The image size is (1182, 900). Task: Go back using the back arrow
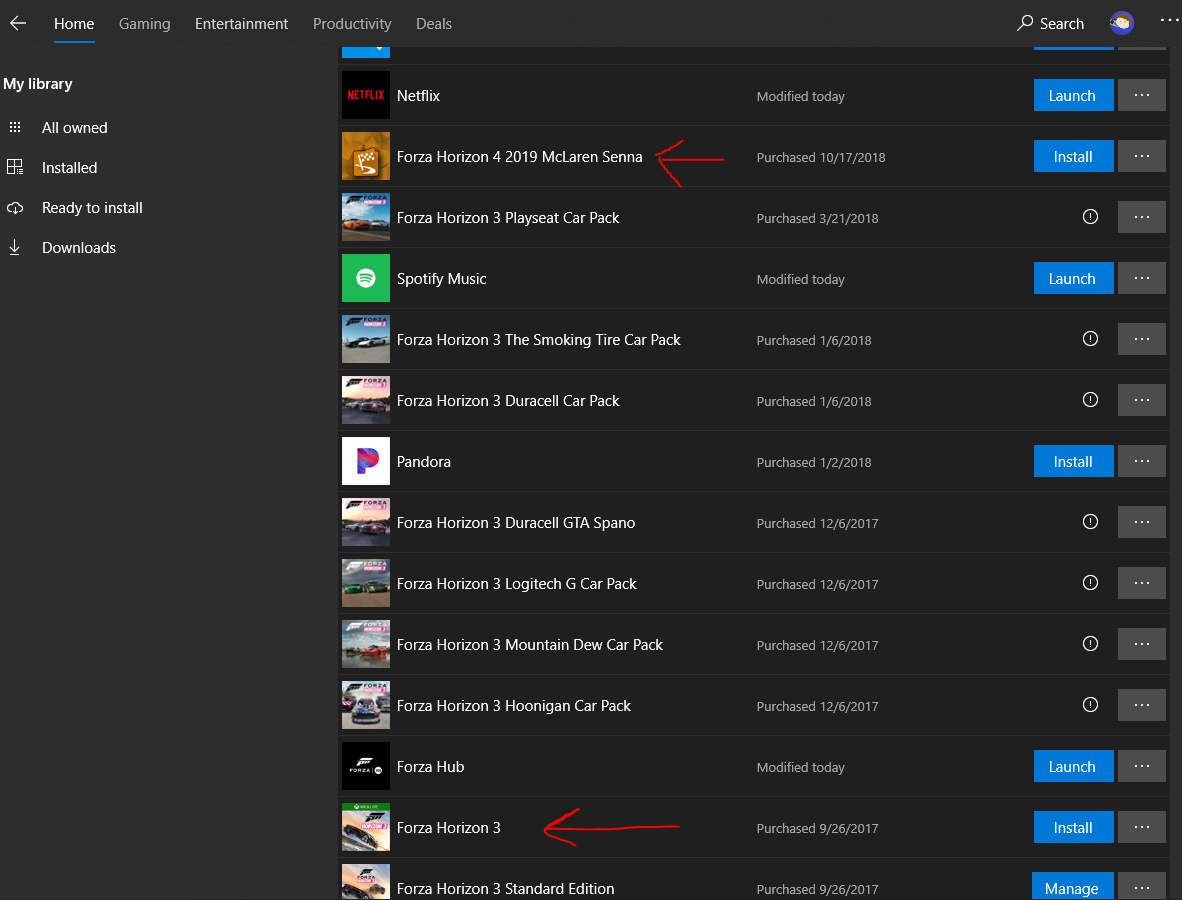(x=18, y=23)
